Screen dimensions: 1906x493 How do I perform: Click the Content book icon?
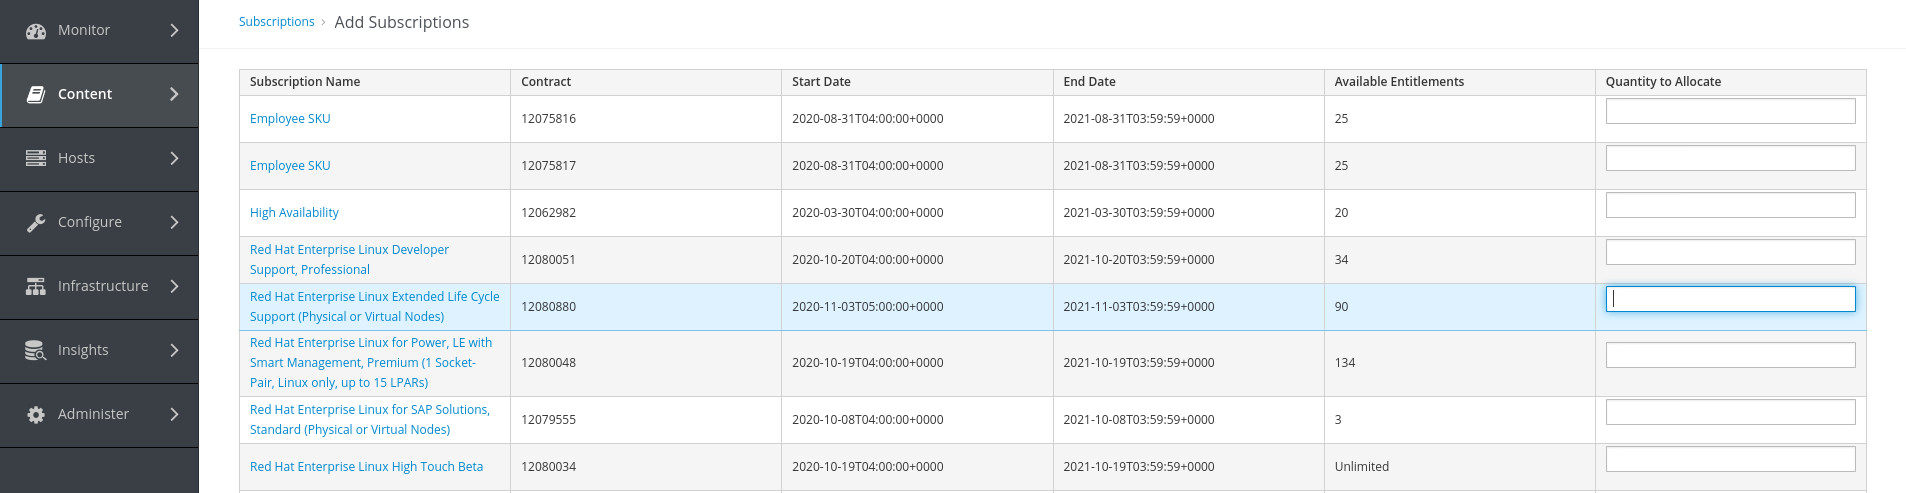36,94
